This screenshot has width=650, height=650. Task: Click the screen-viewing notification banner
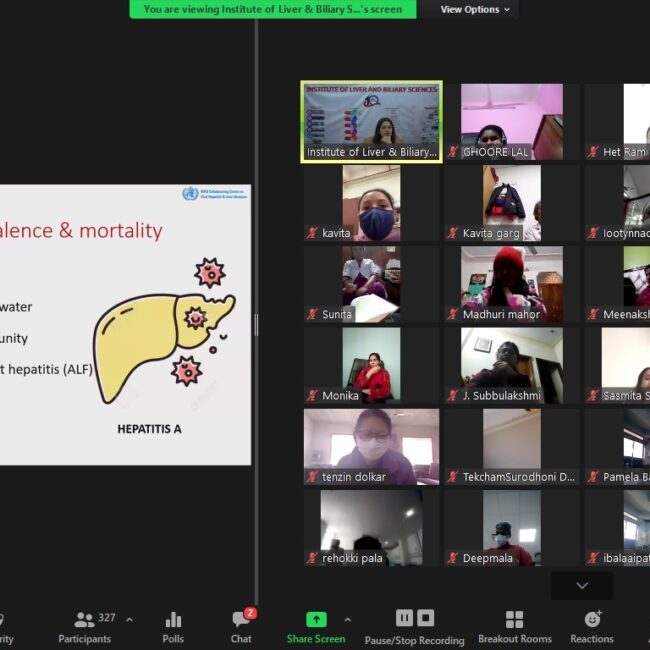coord(272,9)
